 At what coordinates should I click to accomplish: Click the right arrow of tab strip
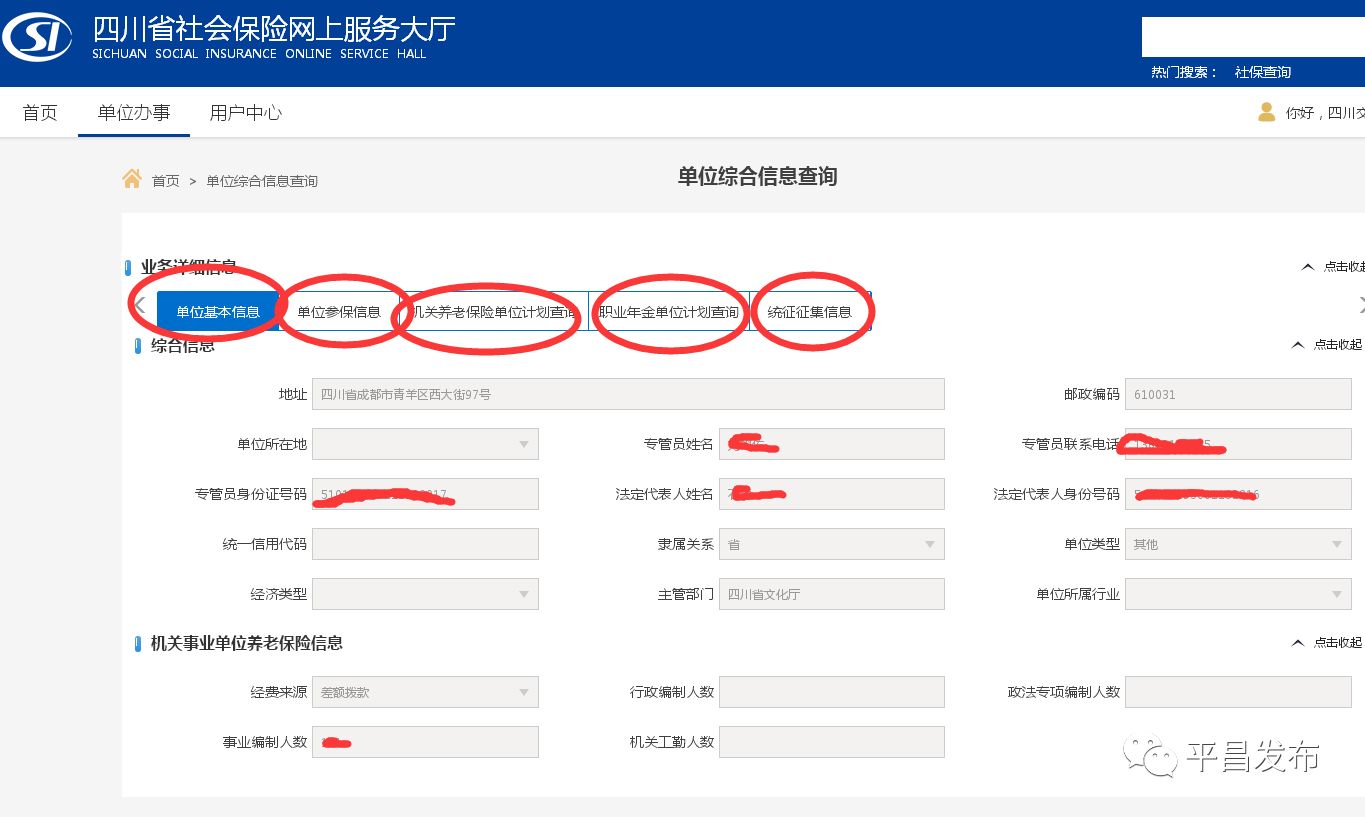pyautogui.click(x=1361, y=305)
